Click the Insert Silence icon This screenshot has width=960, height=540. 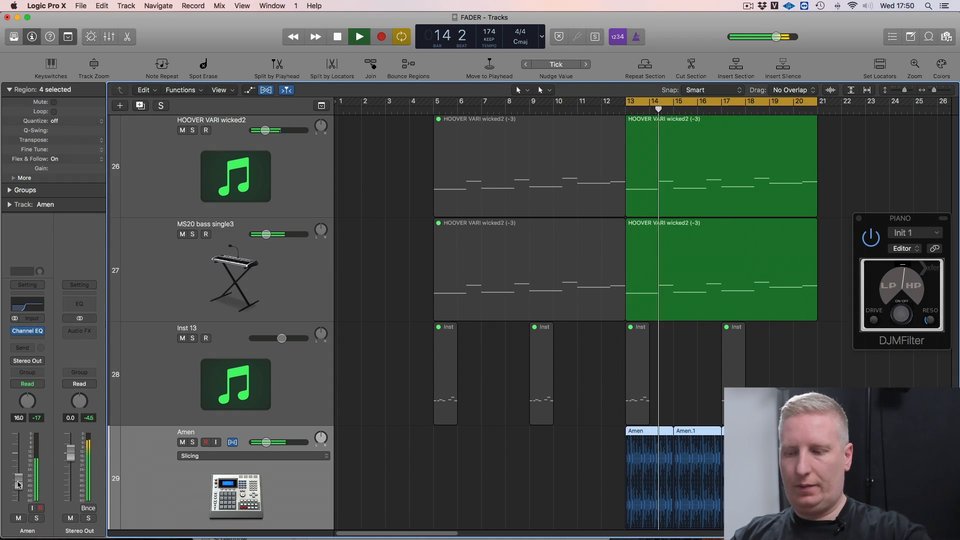782,64
